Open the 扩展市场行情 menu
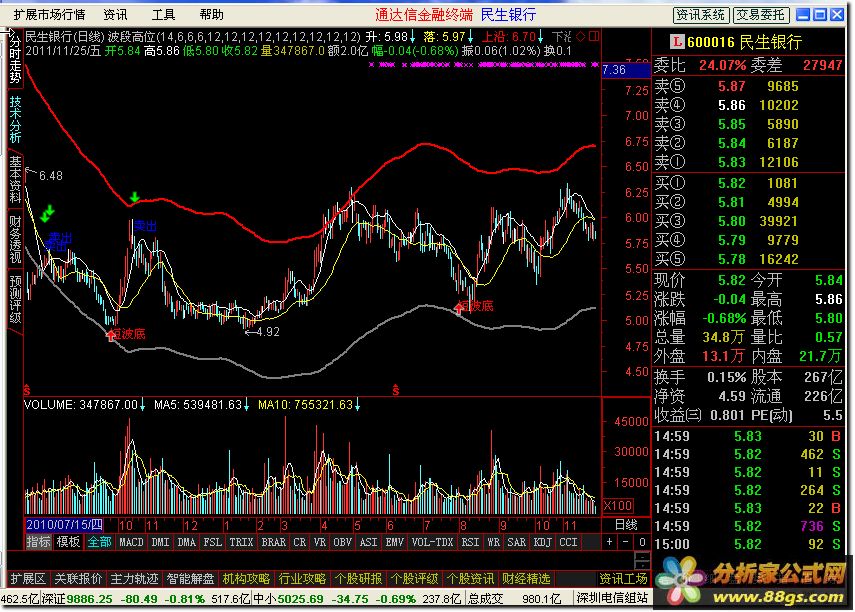Image resolution: width=855 pixels, height=612 pixels. 49,15
